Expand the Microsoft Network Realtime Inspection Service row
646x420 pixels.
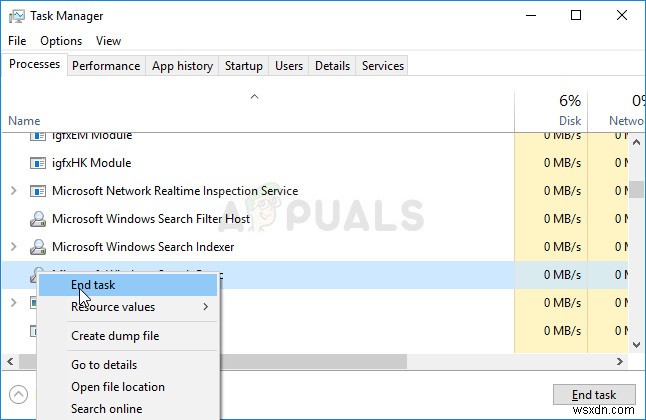(x=12, y=191)
